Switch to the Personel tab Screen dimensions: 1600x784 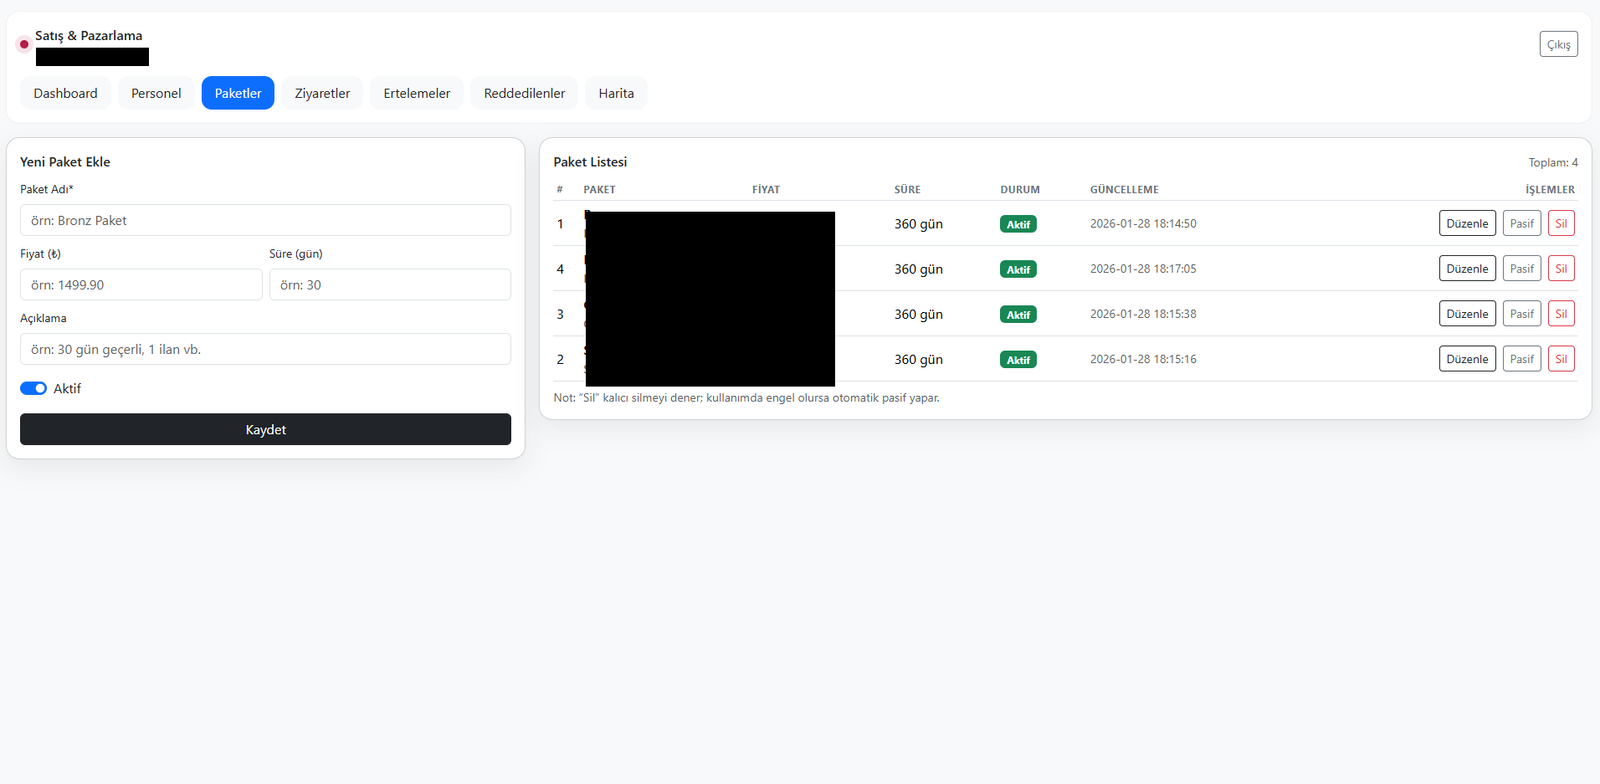point(156,93)
